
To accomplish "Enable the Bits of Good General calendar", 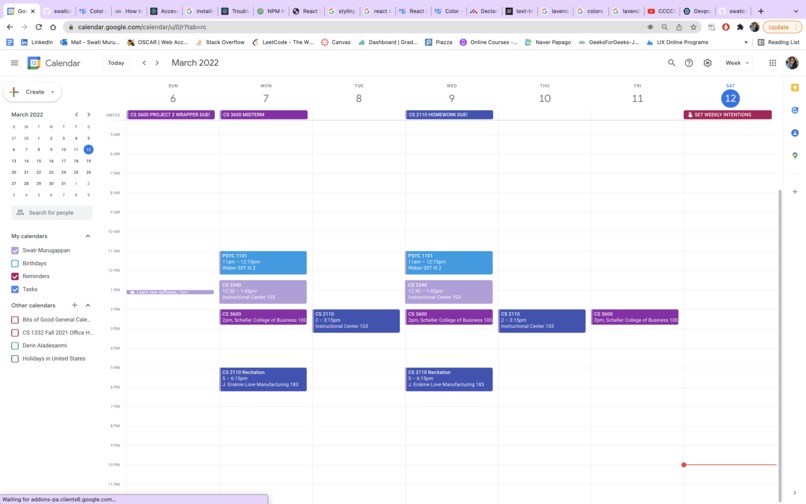I will (15, 319).
